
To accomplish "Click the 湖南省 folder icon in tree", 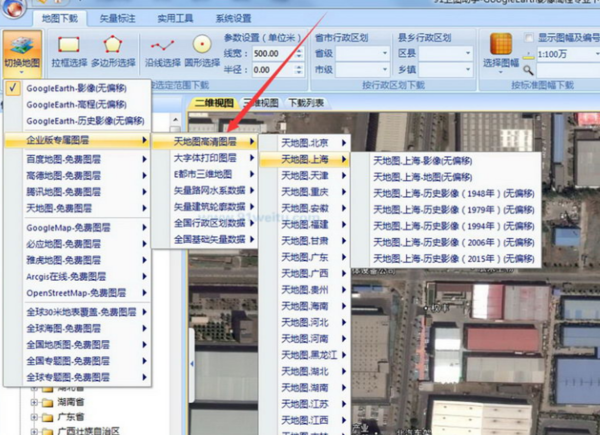I will [47, 402].
